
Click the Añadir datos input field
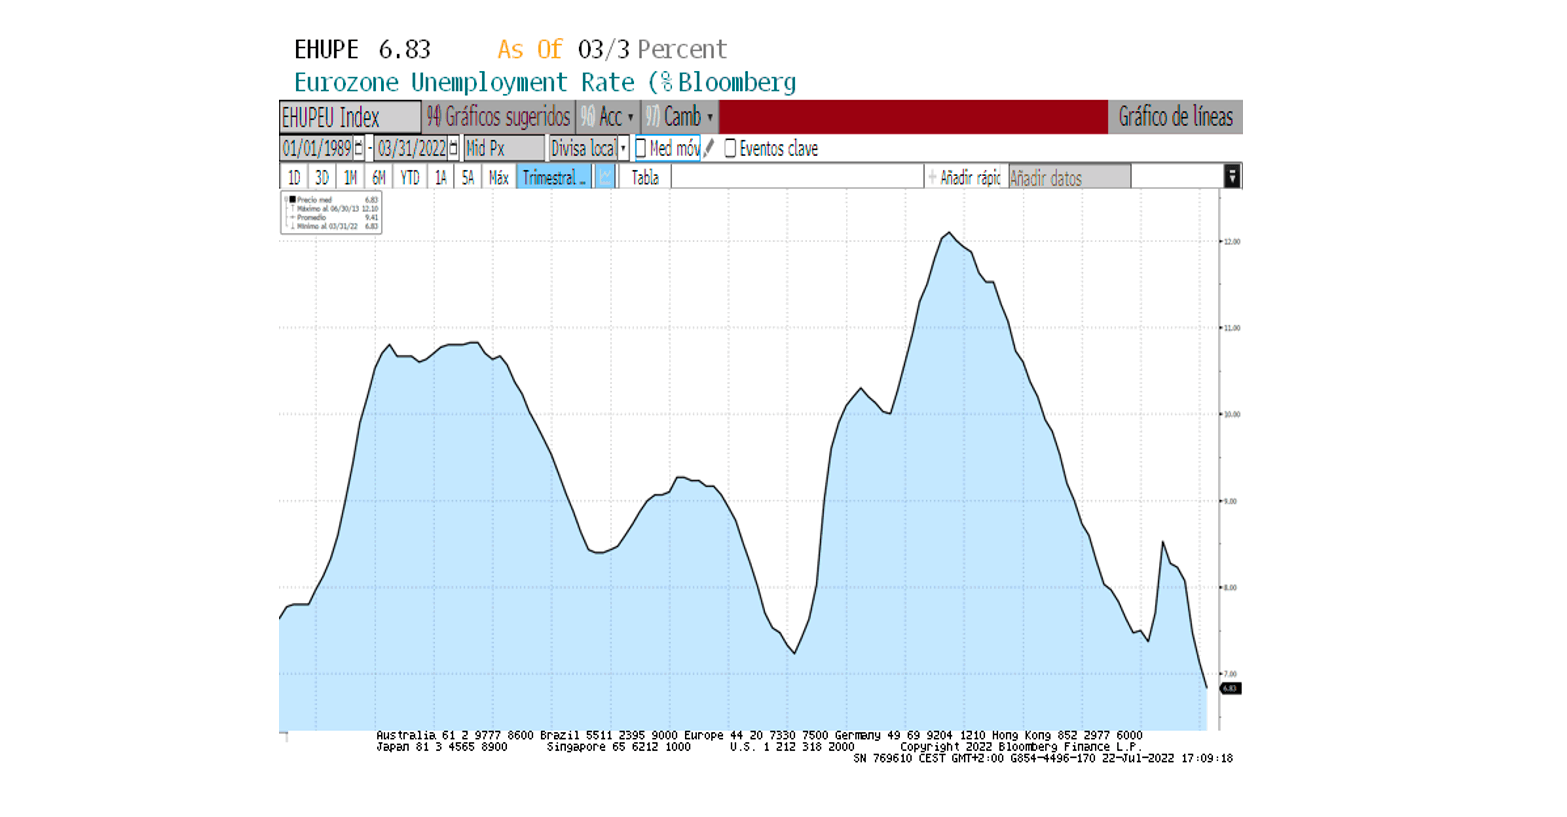click(x=1070, y=177)
